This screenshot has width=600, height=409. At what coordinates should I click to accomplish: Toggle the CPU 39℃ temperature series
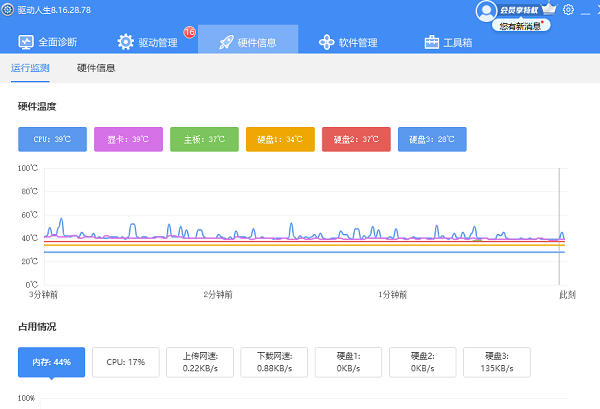click(52, 139)
